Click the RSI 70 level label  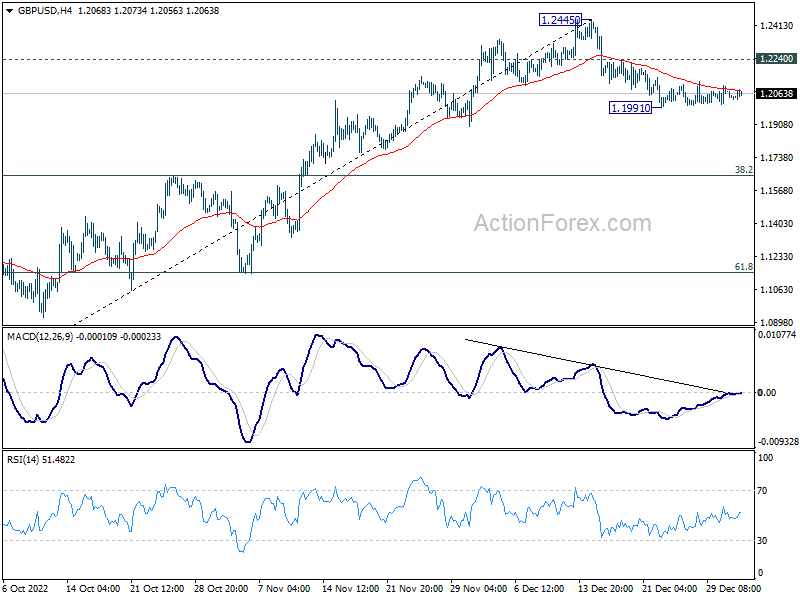762,491
